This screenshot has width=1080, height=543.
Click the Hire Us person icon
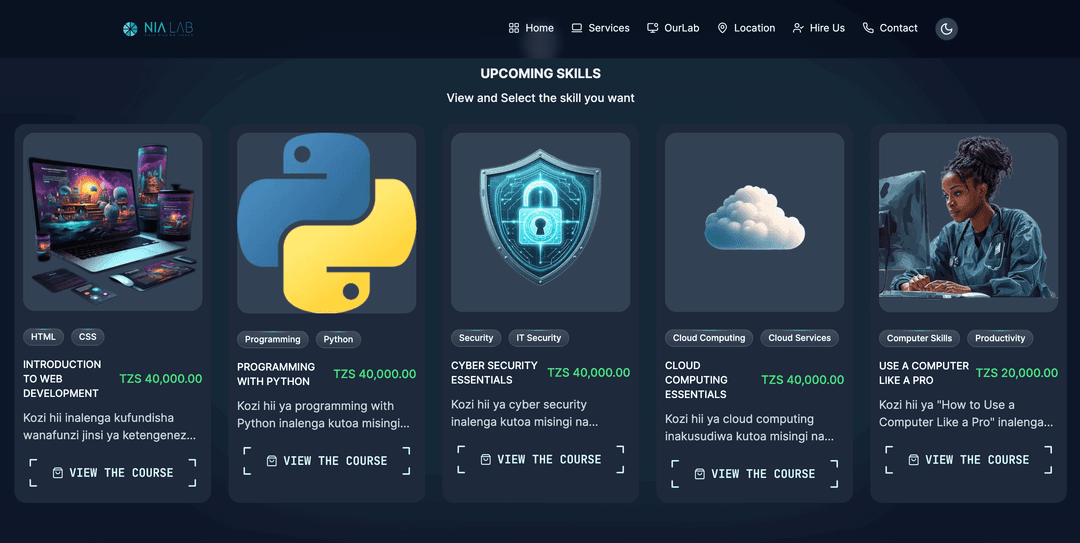coord(798,28)
